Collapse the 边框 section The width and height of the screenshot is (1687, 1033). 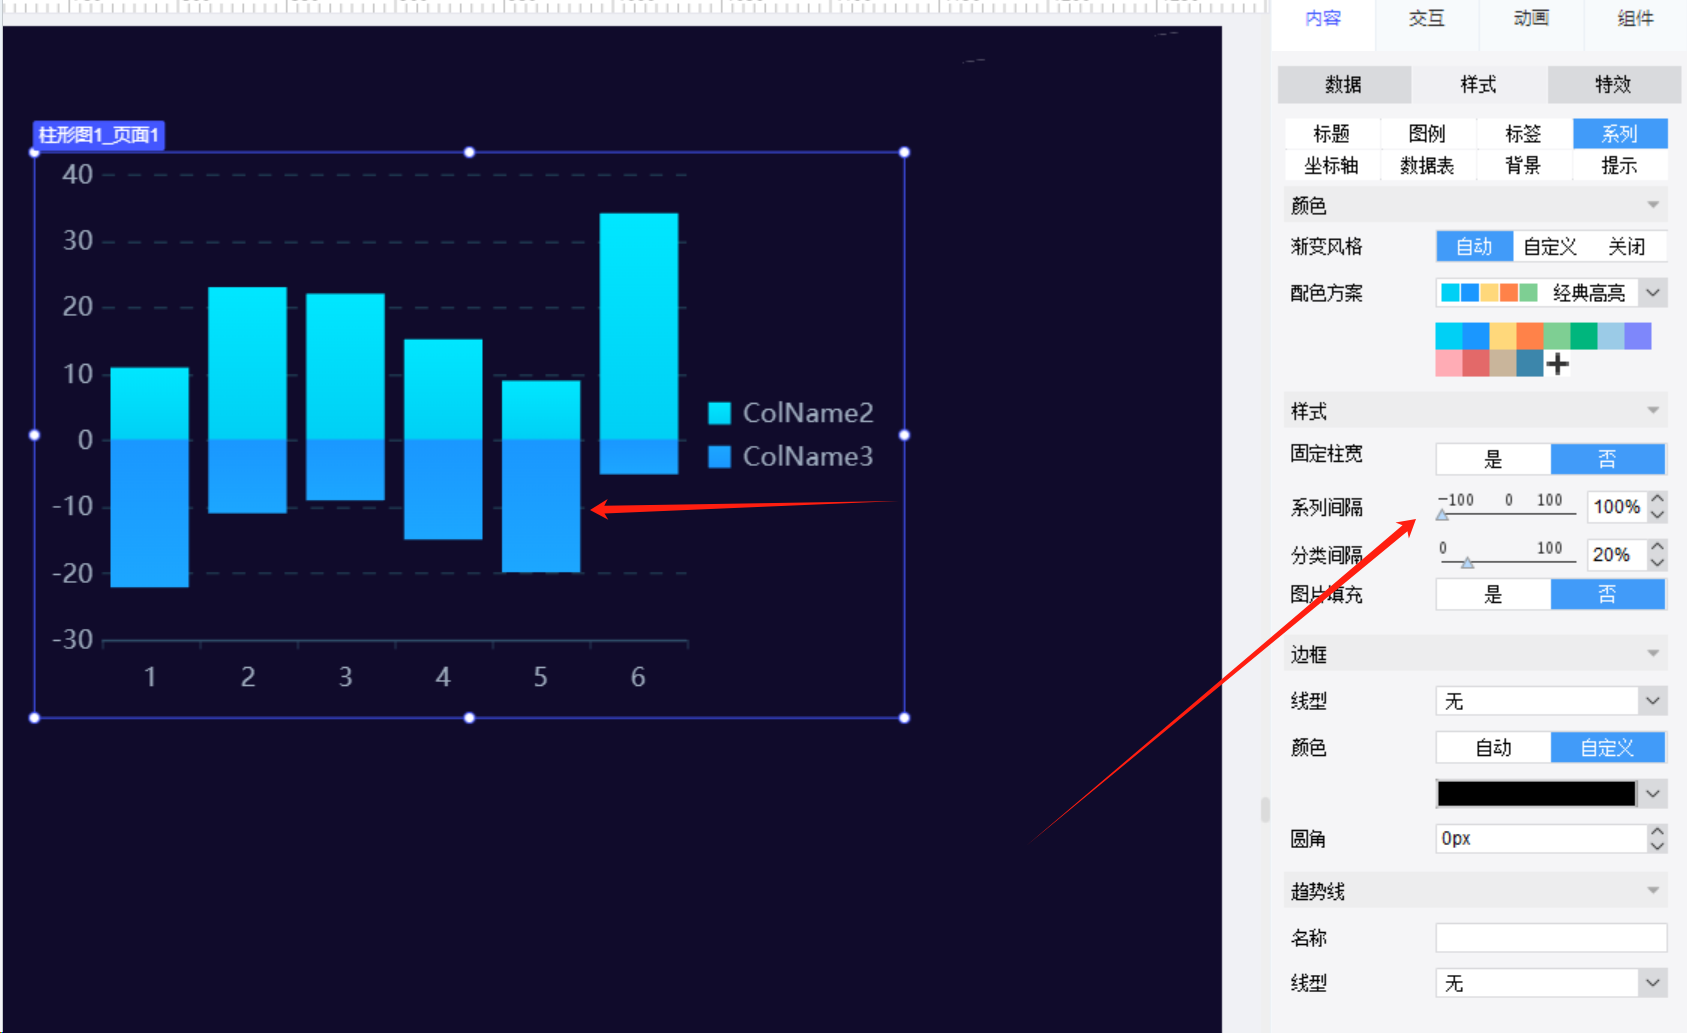pos(1653,654)
